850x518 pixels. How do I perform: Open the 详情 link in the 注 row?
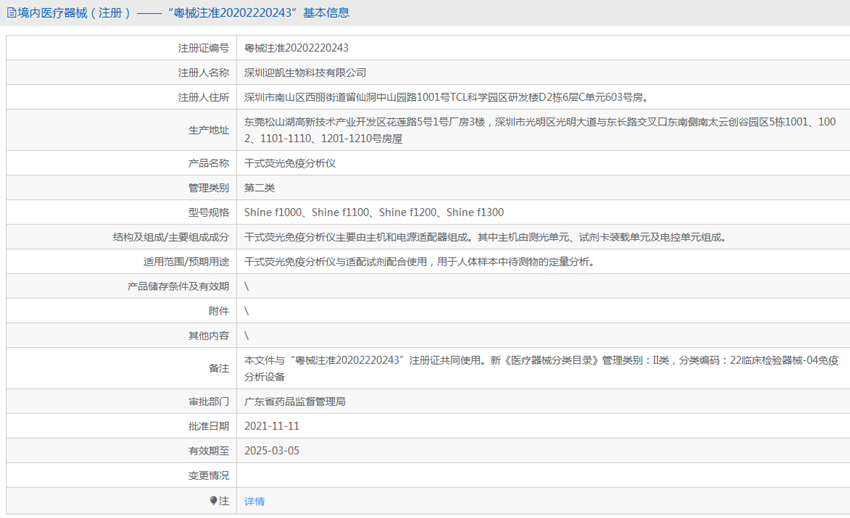(254, 501)
